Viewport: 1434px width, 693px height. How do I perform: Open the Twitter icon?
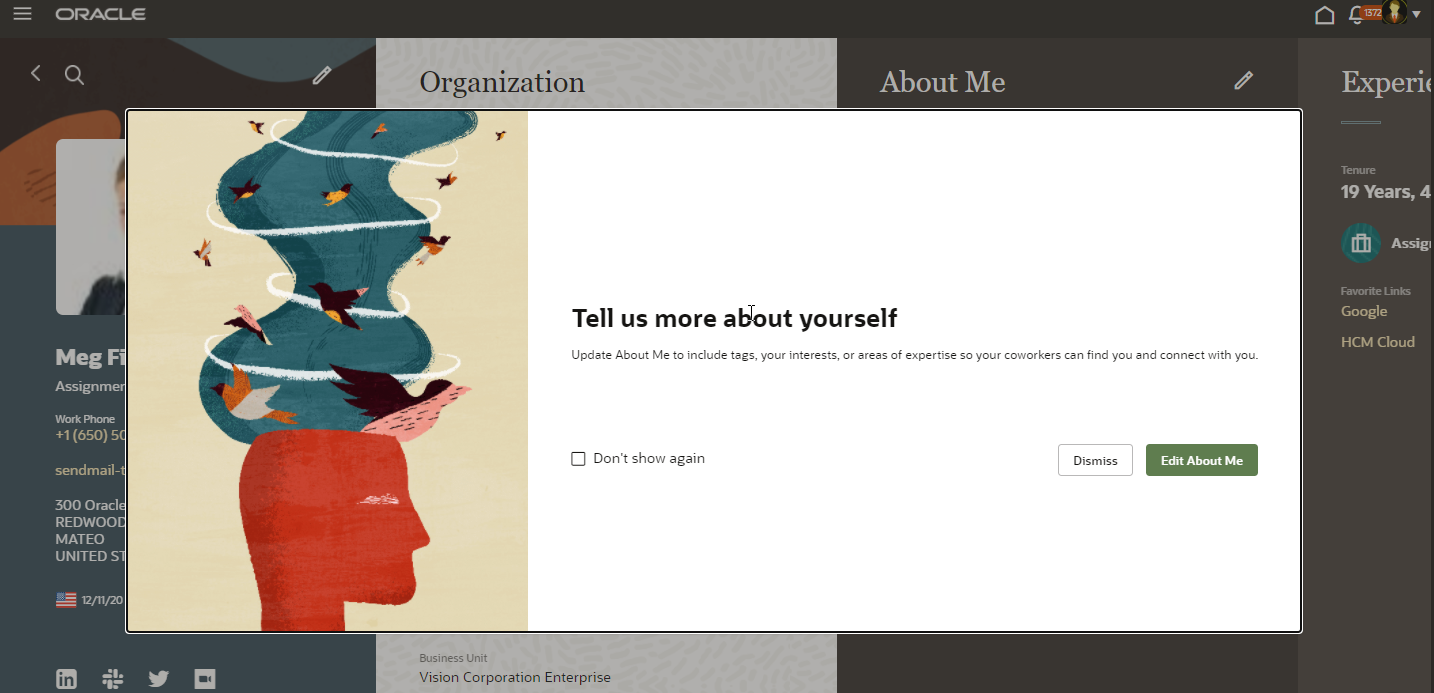(x=158, y=679)
